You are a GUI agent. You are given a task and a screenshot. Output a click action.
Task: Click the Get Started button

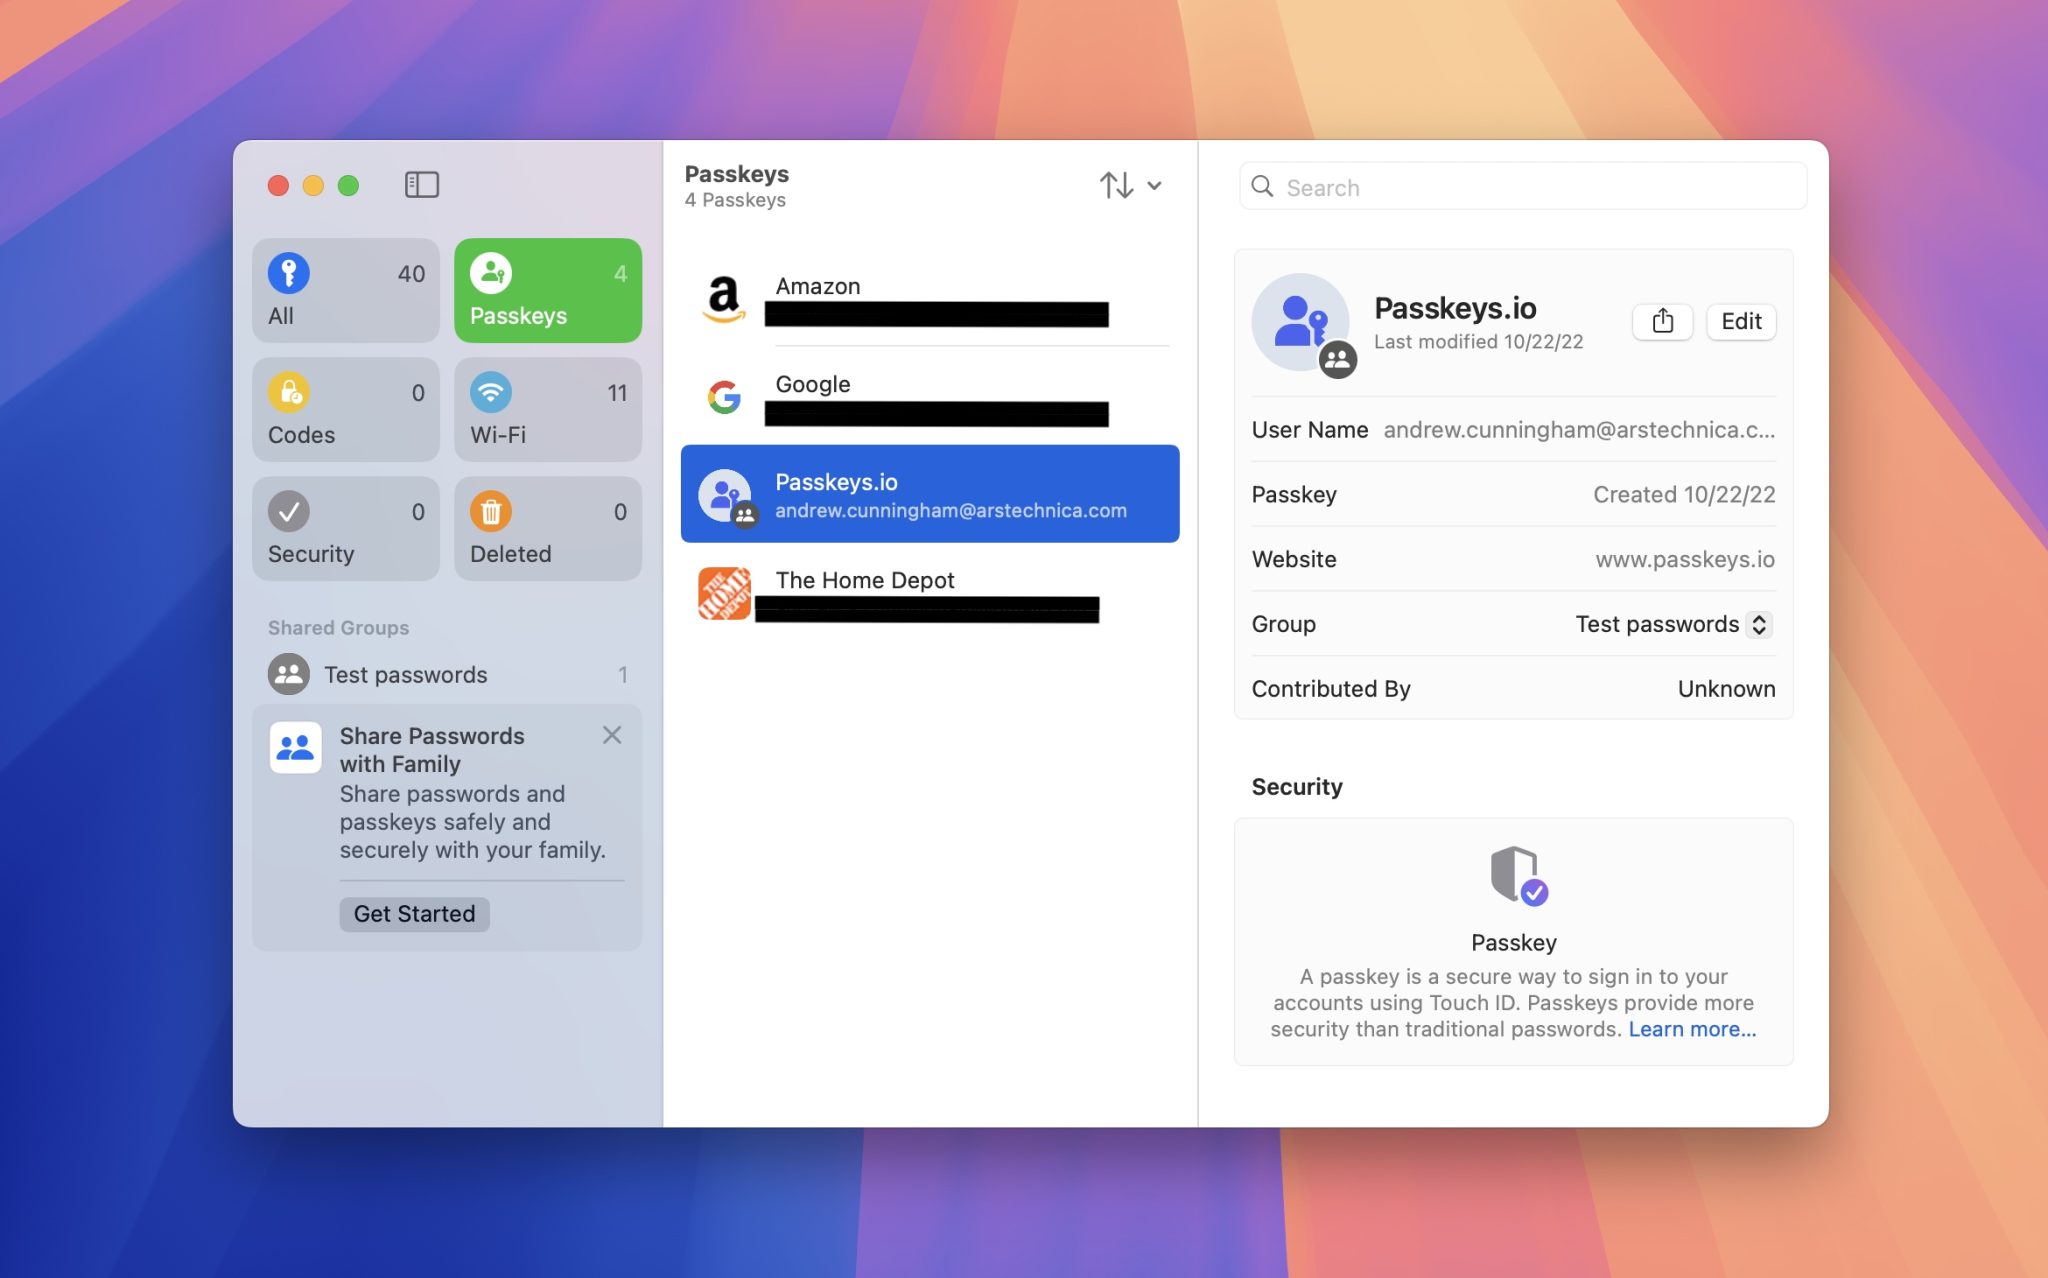[413, 913]
